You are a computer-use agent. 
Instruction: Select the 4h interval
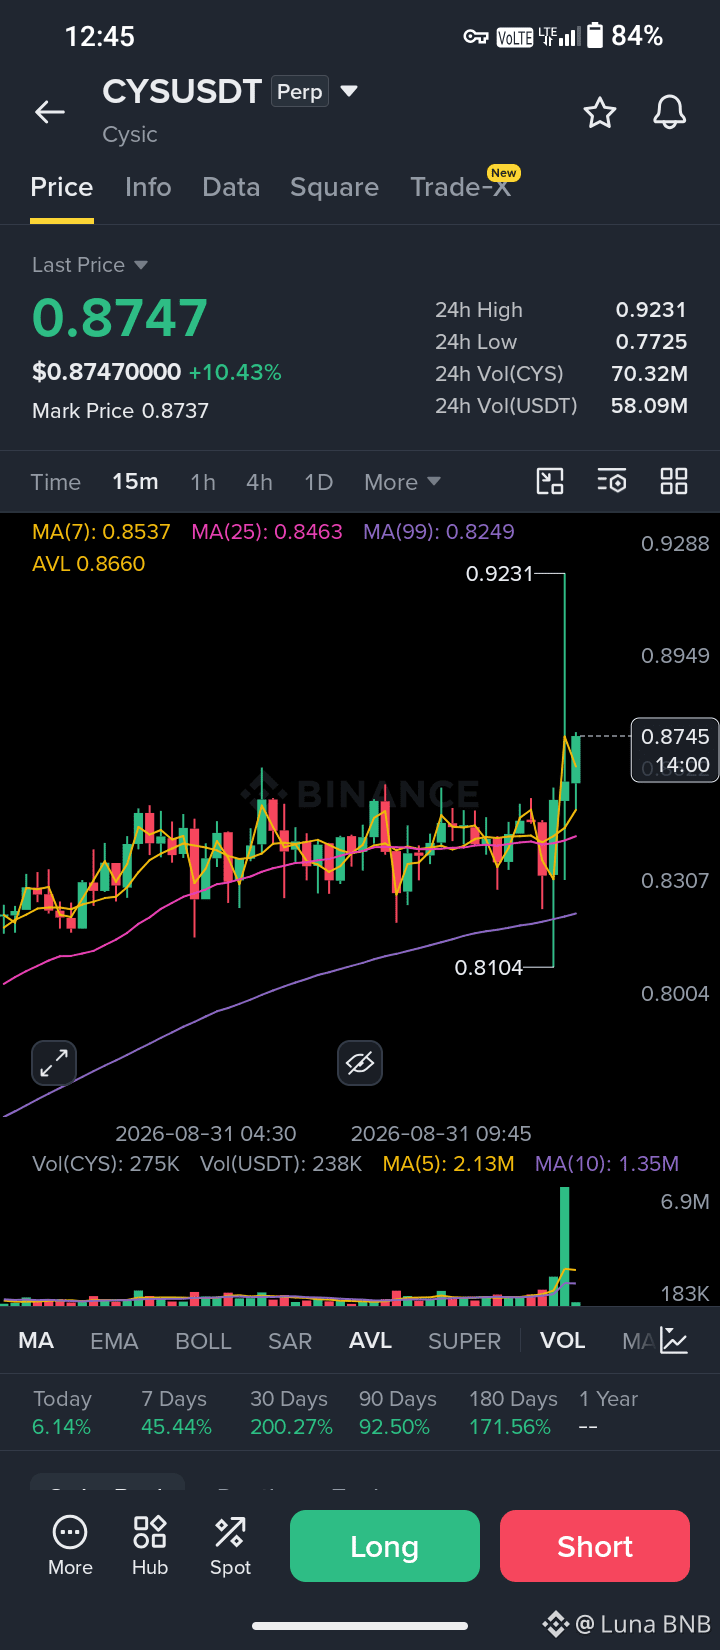[x=259, y=482]
